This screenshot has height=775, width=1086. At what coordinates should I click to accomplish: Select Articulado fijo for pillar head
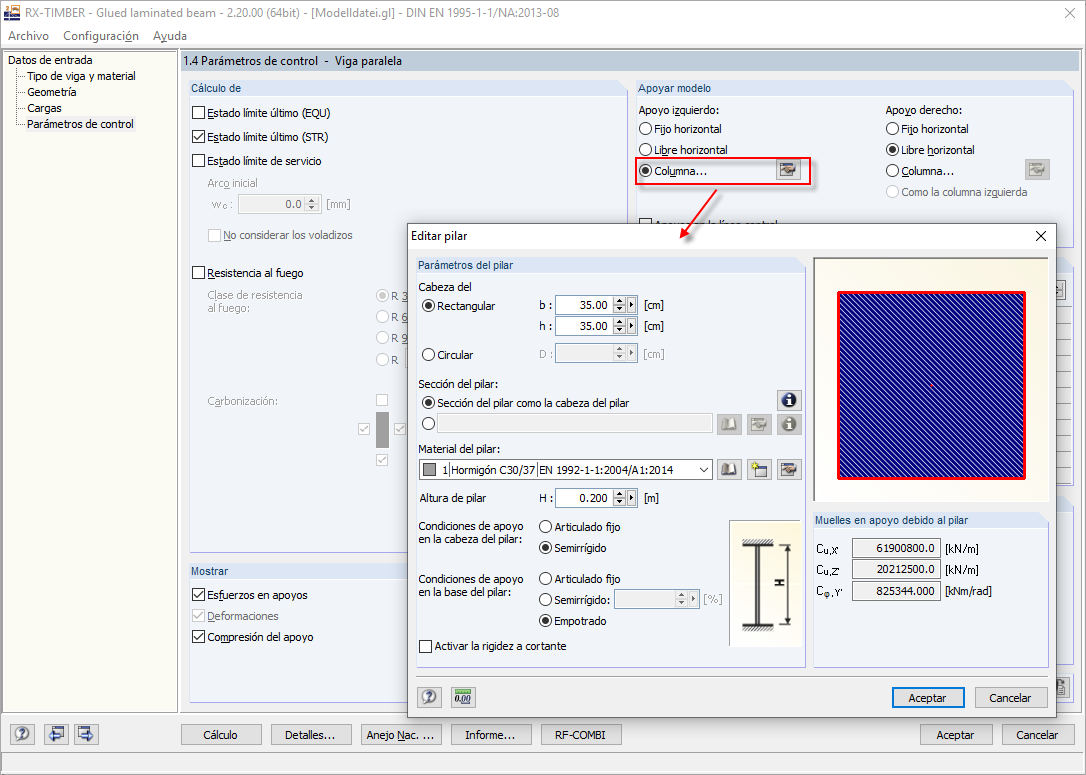pos(546,527)
